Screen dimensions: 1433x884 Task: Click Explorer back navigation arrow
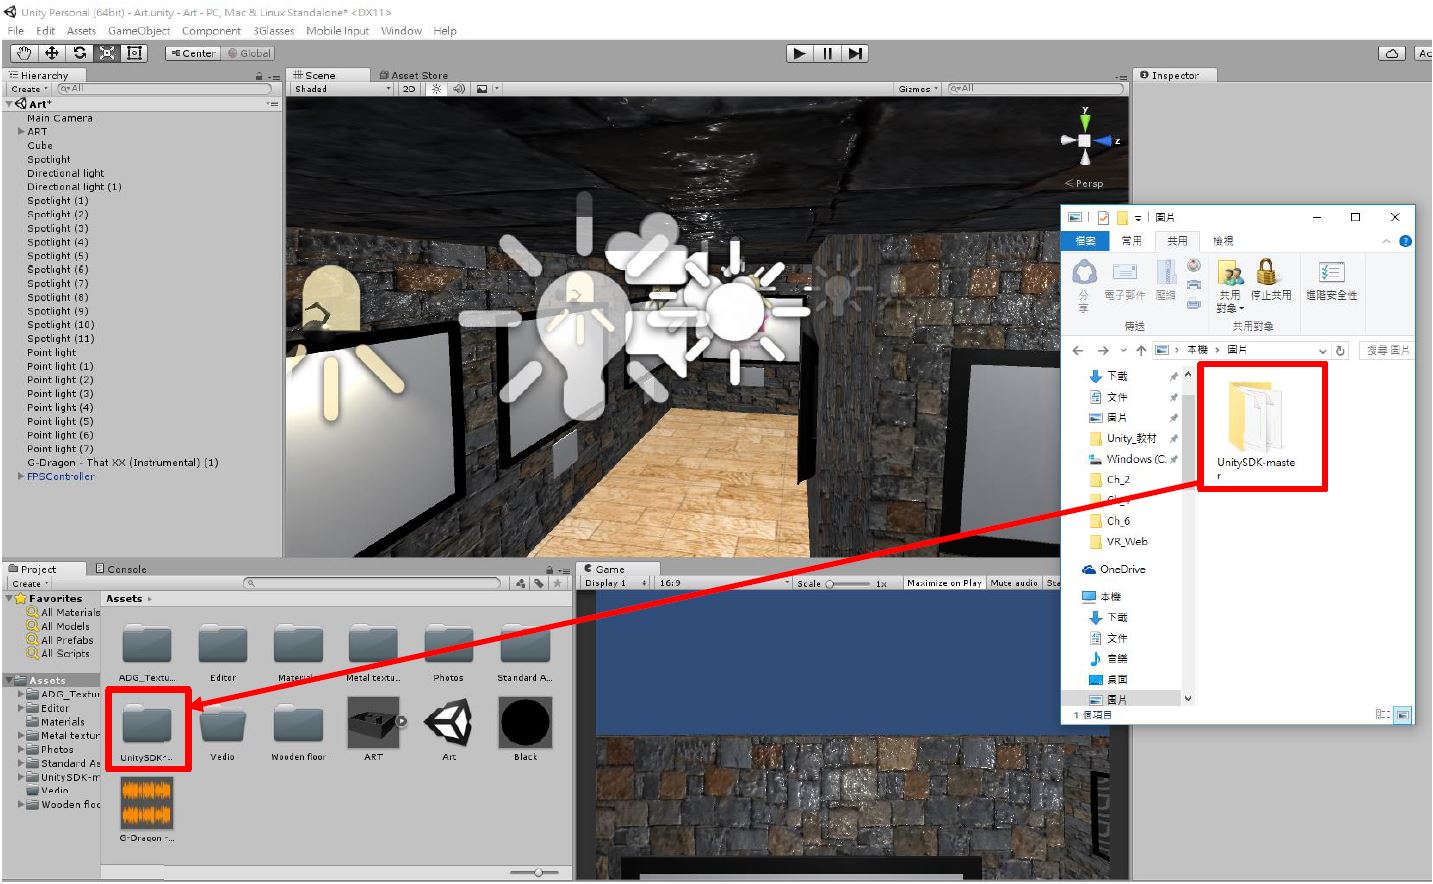point(1078,350)
